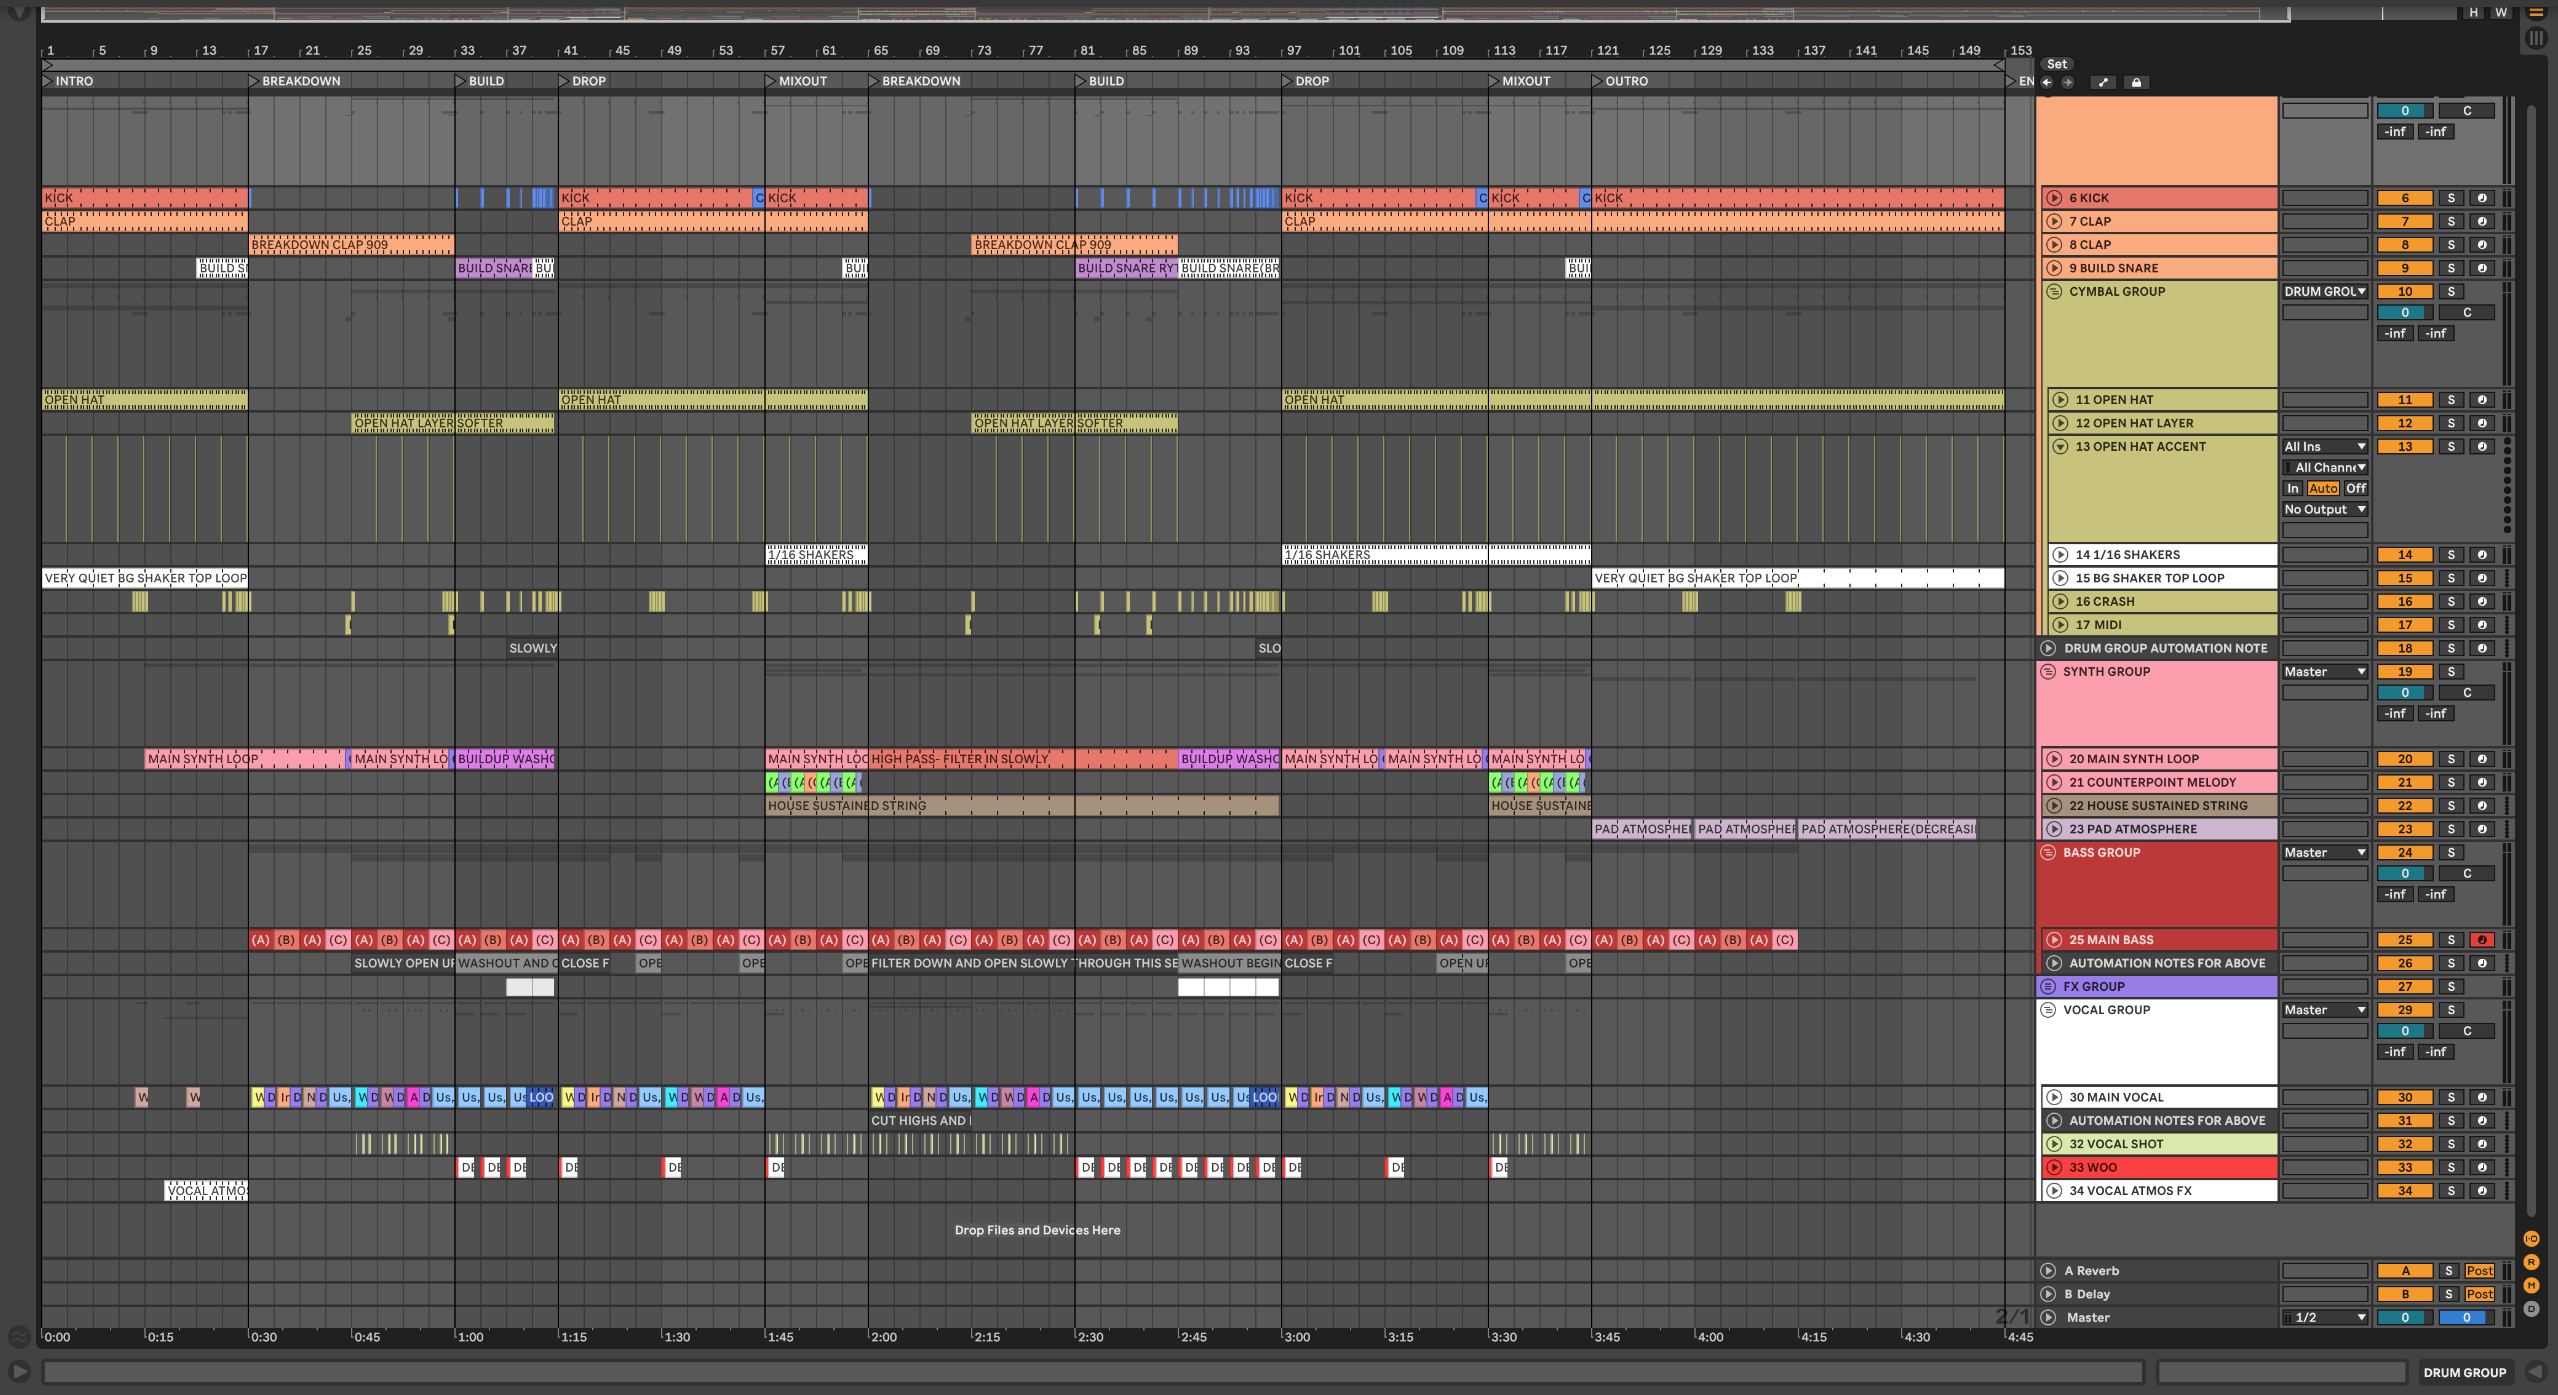Toggle the I-O section circle icon on the right edge
Viewport: 2558px width, 1395px height.
click(x=2531, y=1237)
